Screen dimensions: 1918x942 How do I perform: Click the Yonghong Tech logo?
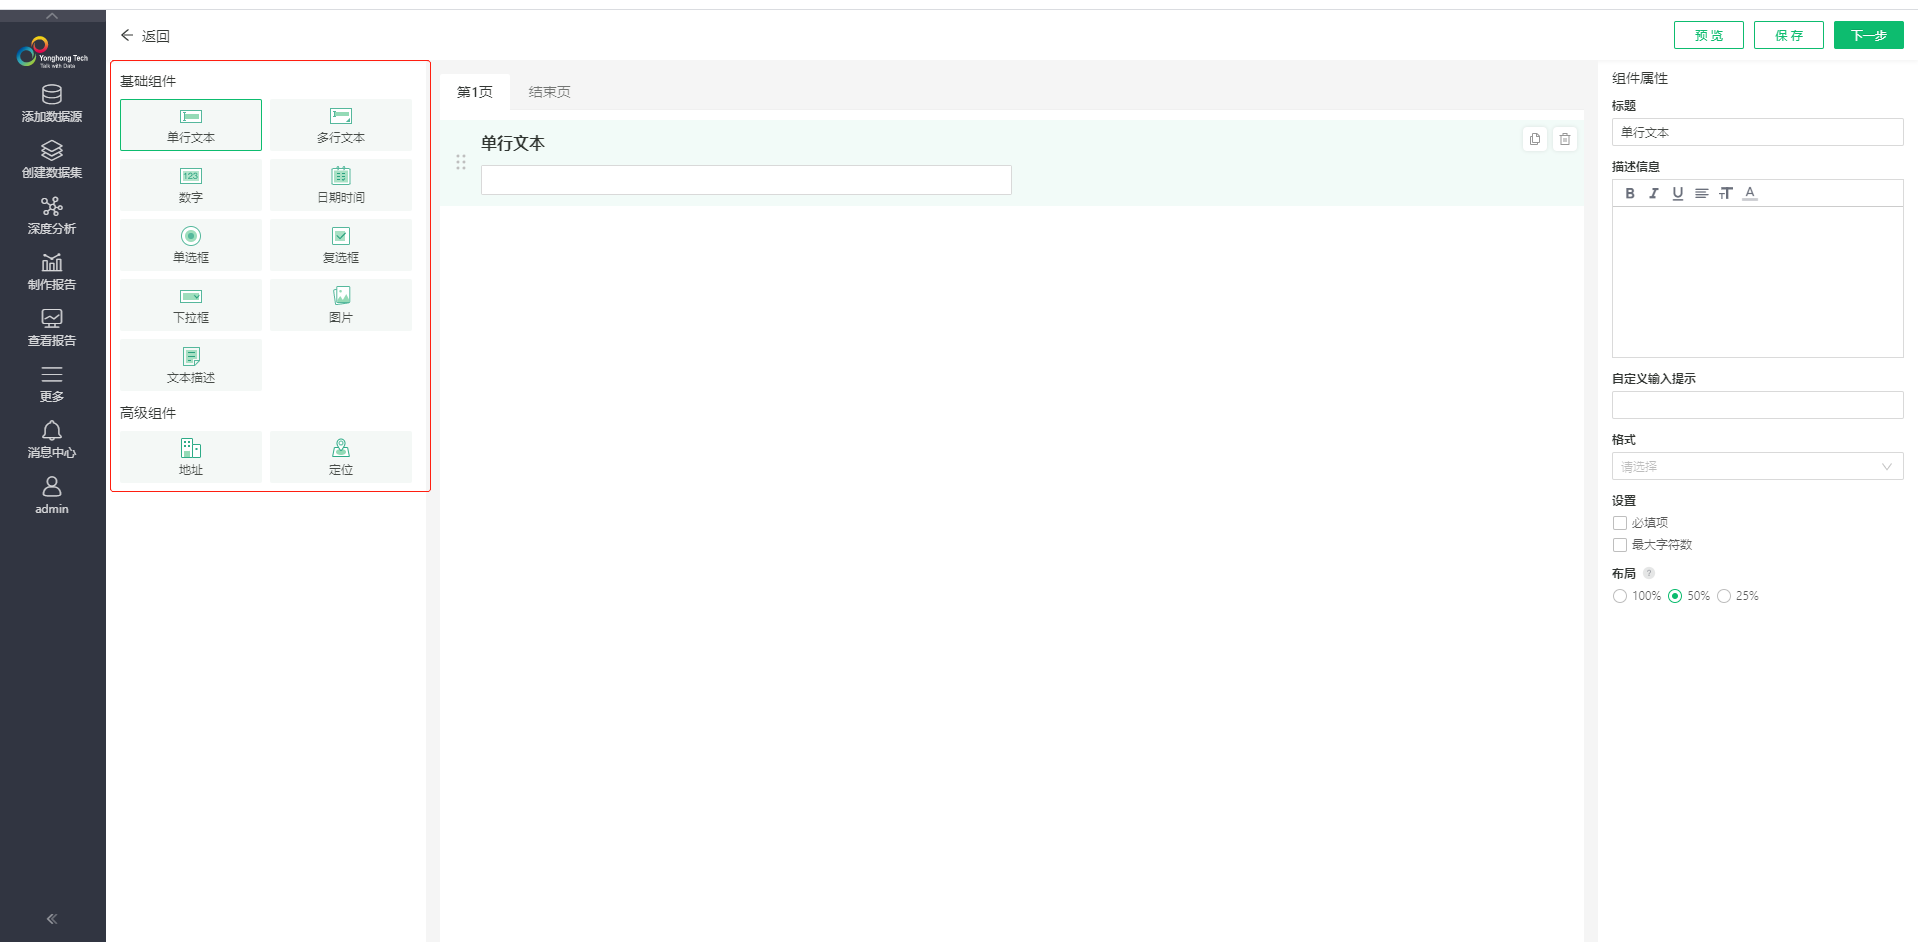[x=52, y=52]
